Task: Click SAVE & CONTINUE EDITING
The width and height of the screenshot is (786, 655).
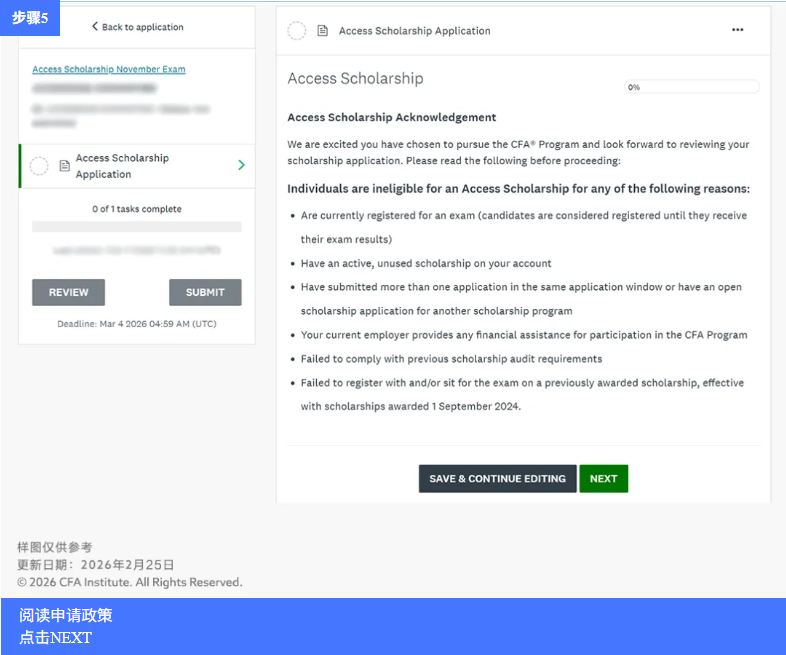Action: point(497,479)
